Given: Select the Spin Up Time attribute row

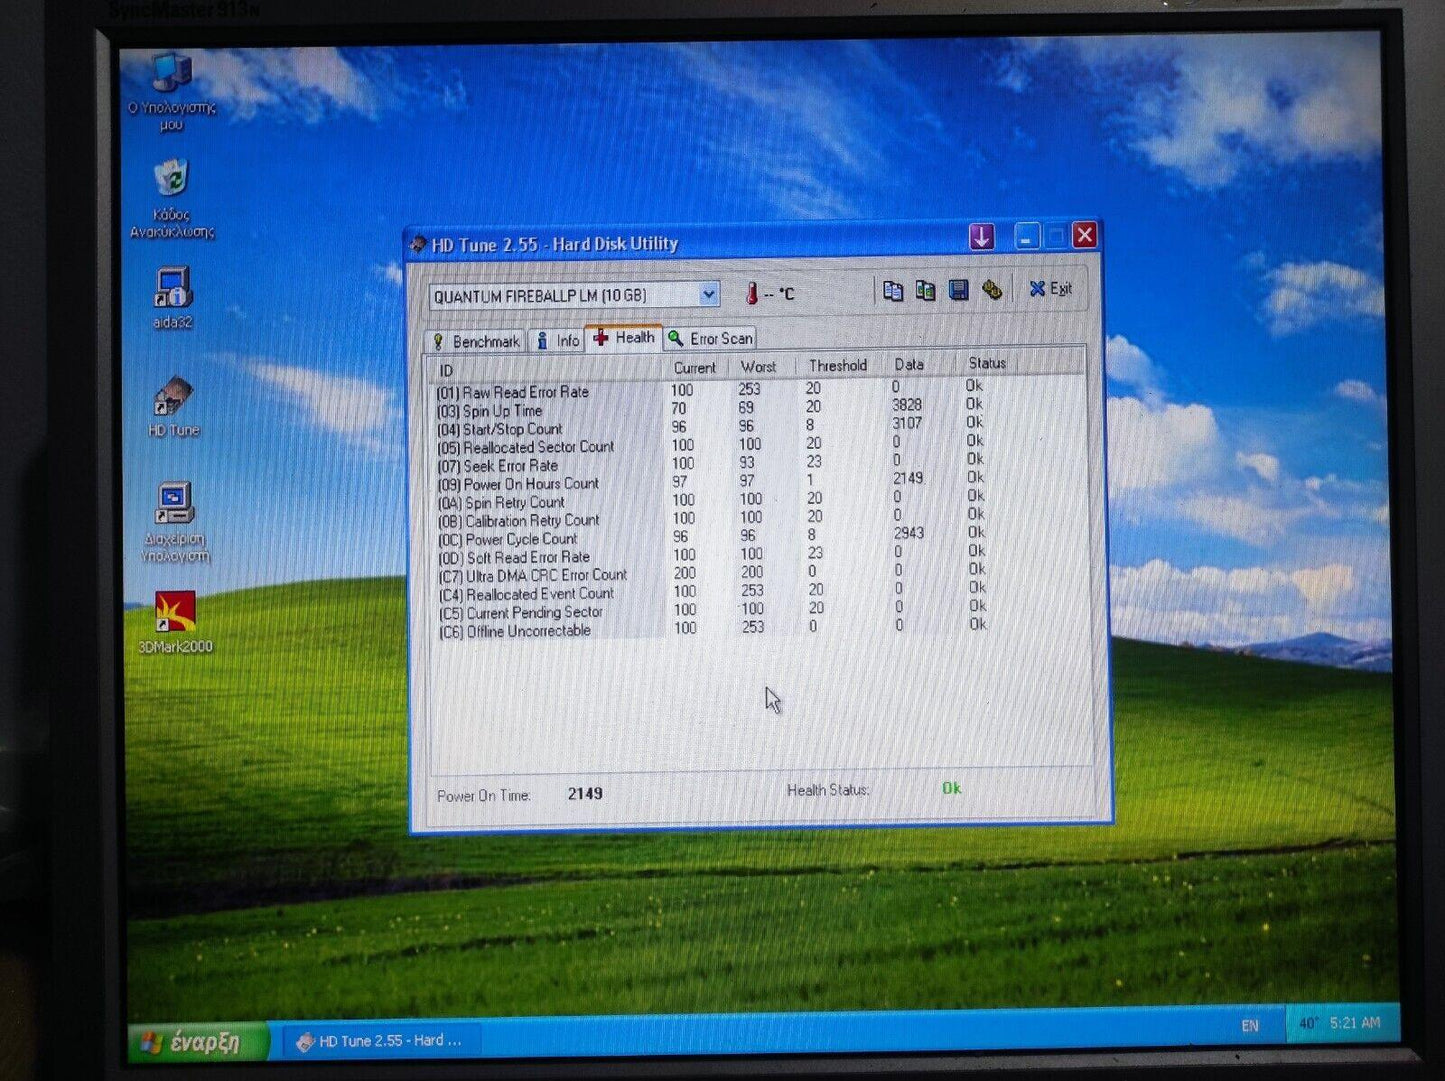Looking at the screenshot, I should pyautogui.click(x=502, y=411).
